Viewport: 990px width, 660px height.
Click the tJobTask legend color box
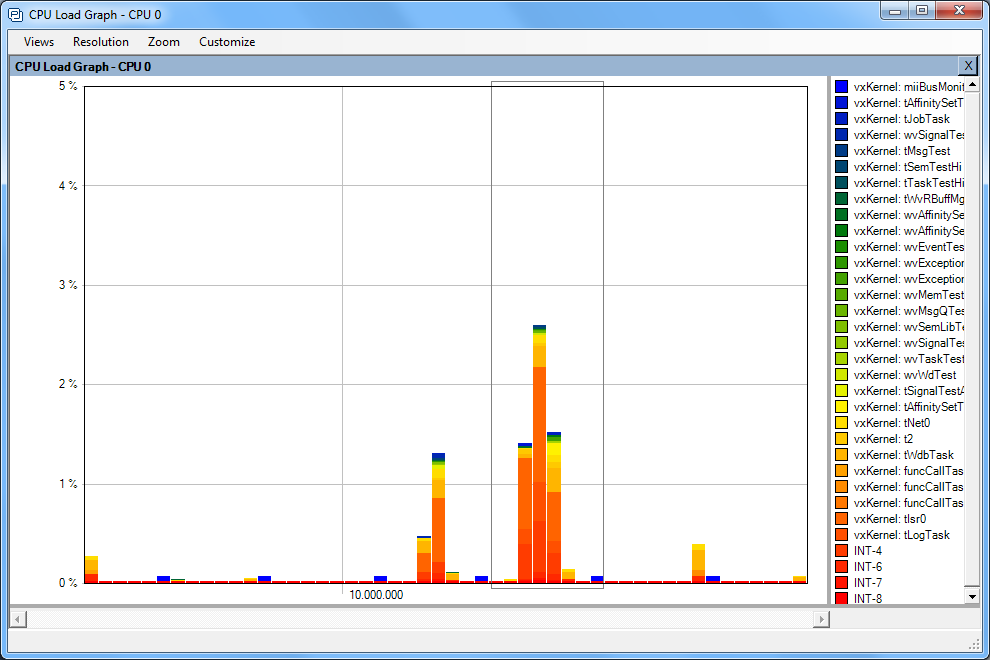pos(841,119)
